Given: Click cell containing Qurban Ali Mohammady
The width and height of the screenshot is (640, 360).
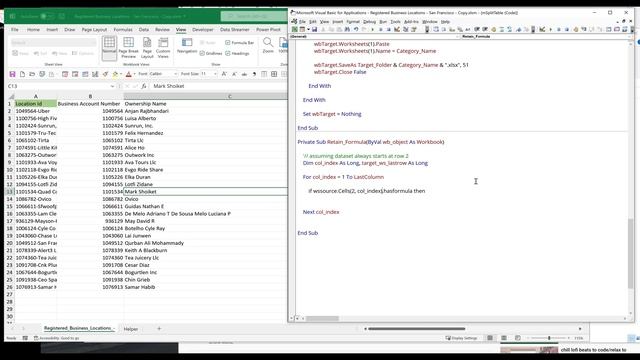Looking at the screenshot, I should pos(206,243).
